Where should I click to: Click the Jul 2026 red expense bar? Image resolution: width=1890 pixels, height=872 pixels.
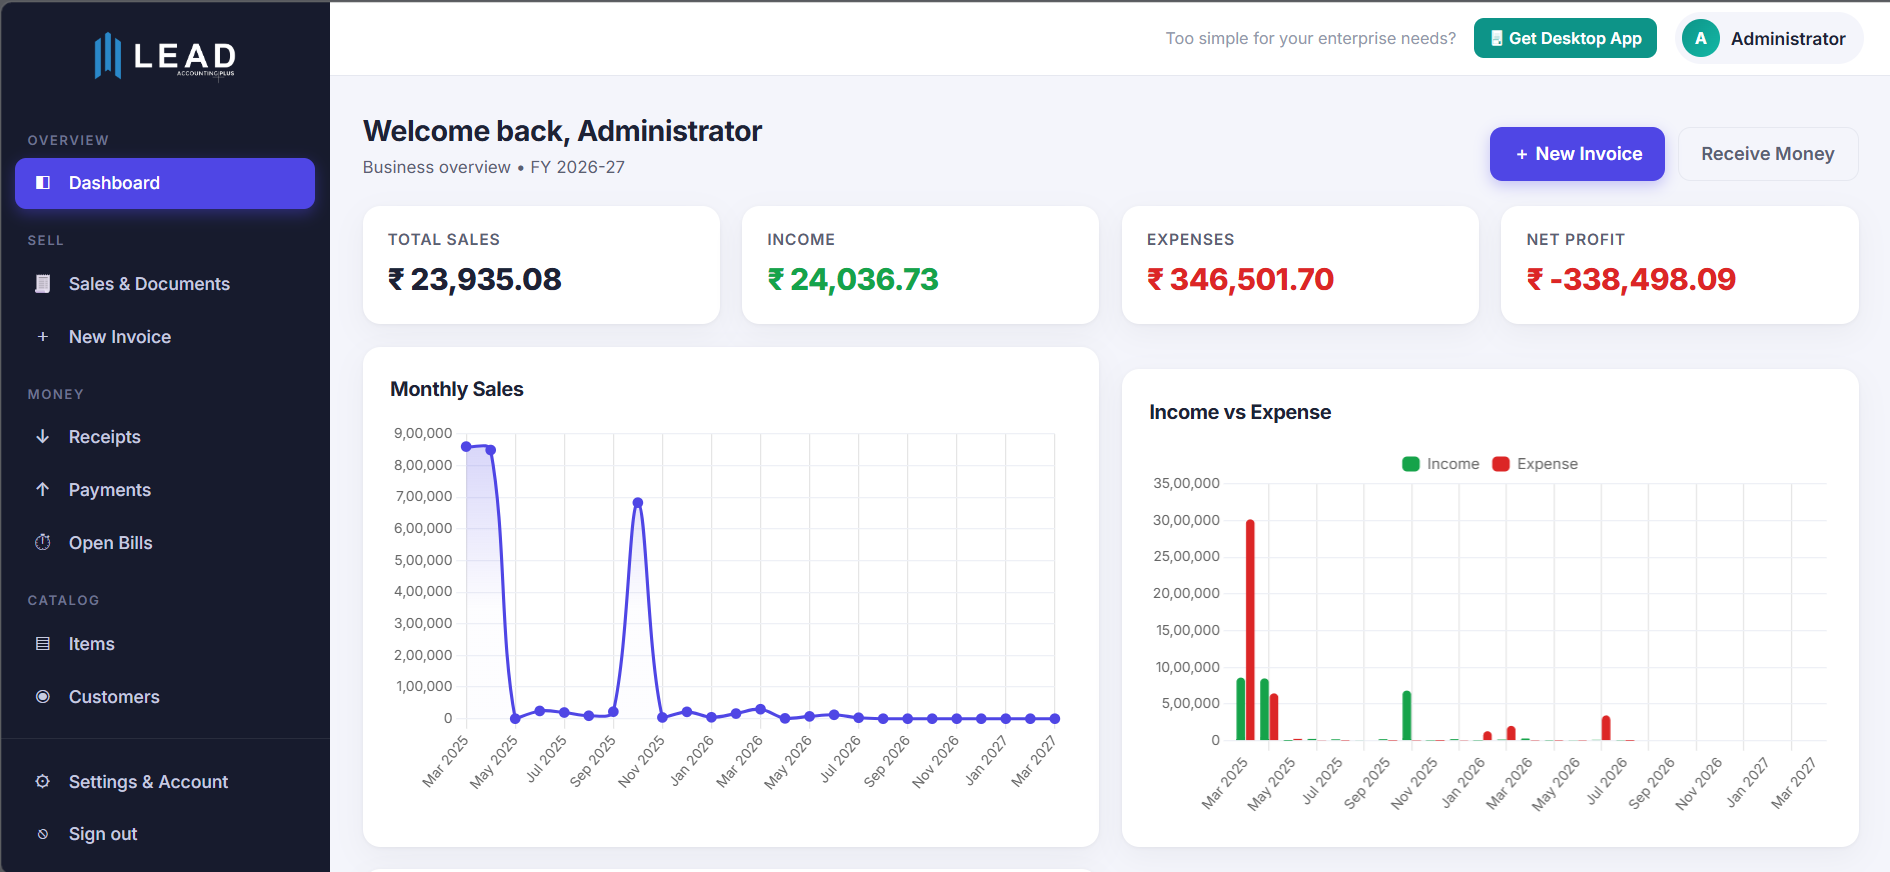tap(1606, 728)
